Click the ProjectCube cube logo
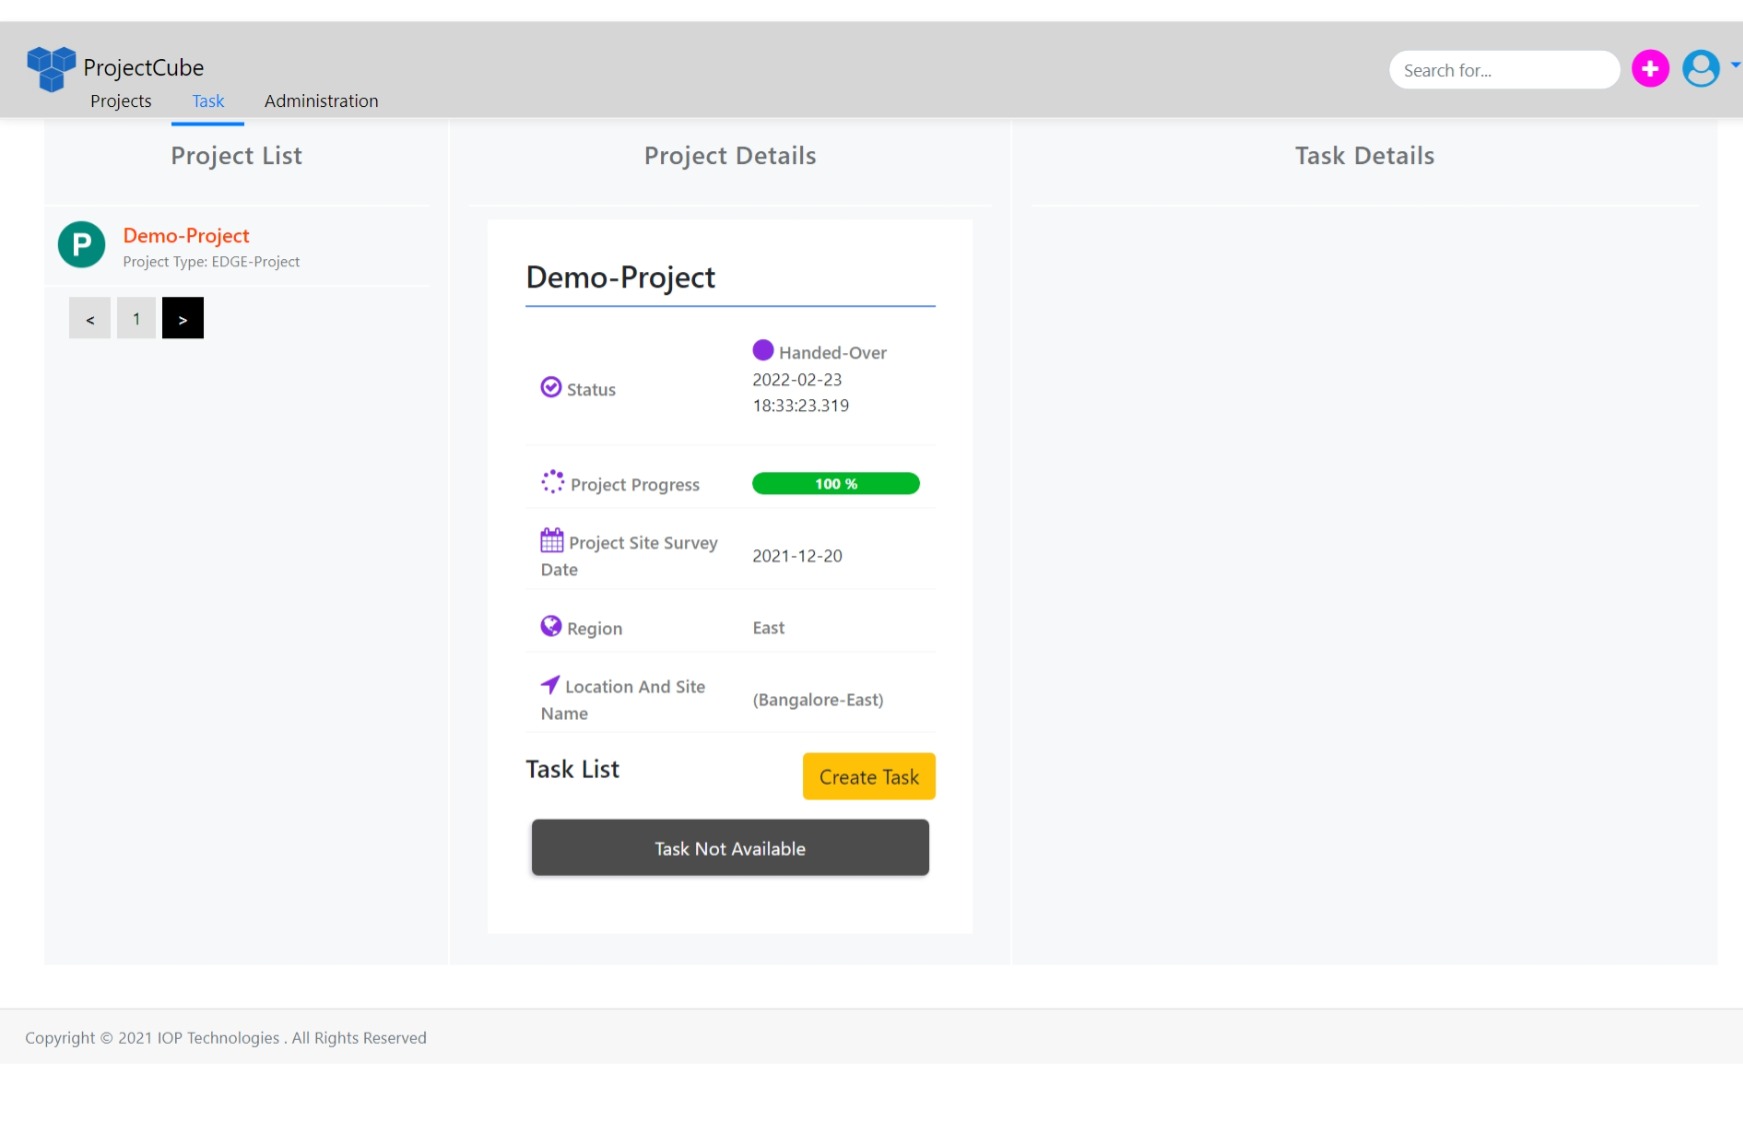This screenshot has width=1743, height=1133. pyautogui.click(x=51, y=68)
